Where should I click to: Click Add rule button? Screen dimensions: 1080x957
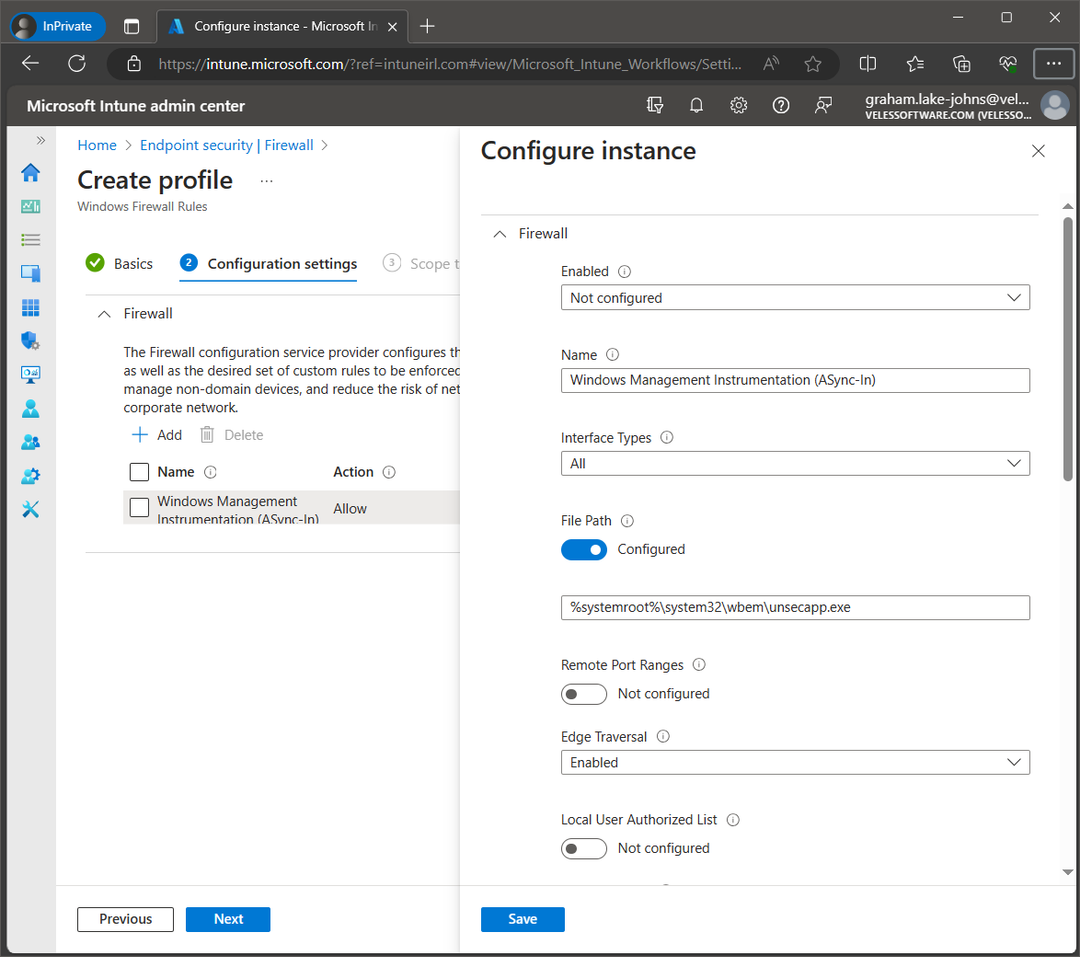[x=156, y=435]
